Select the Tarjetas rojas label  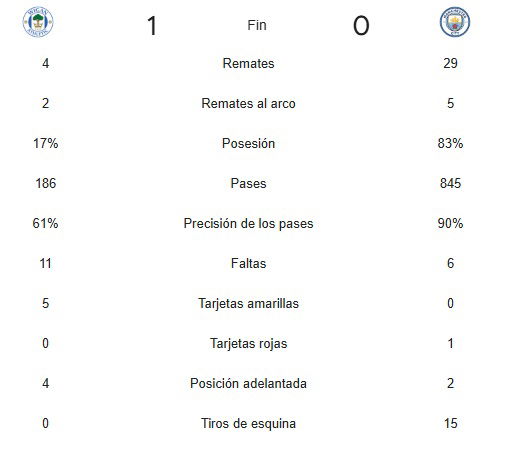tap(248, 343)
